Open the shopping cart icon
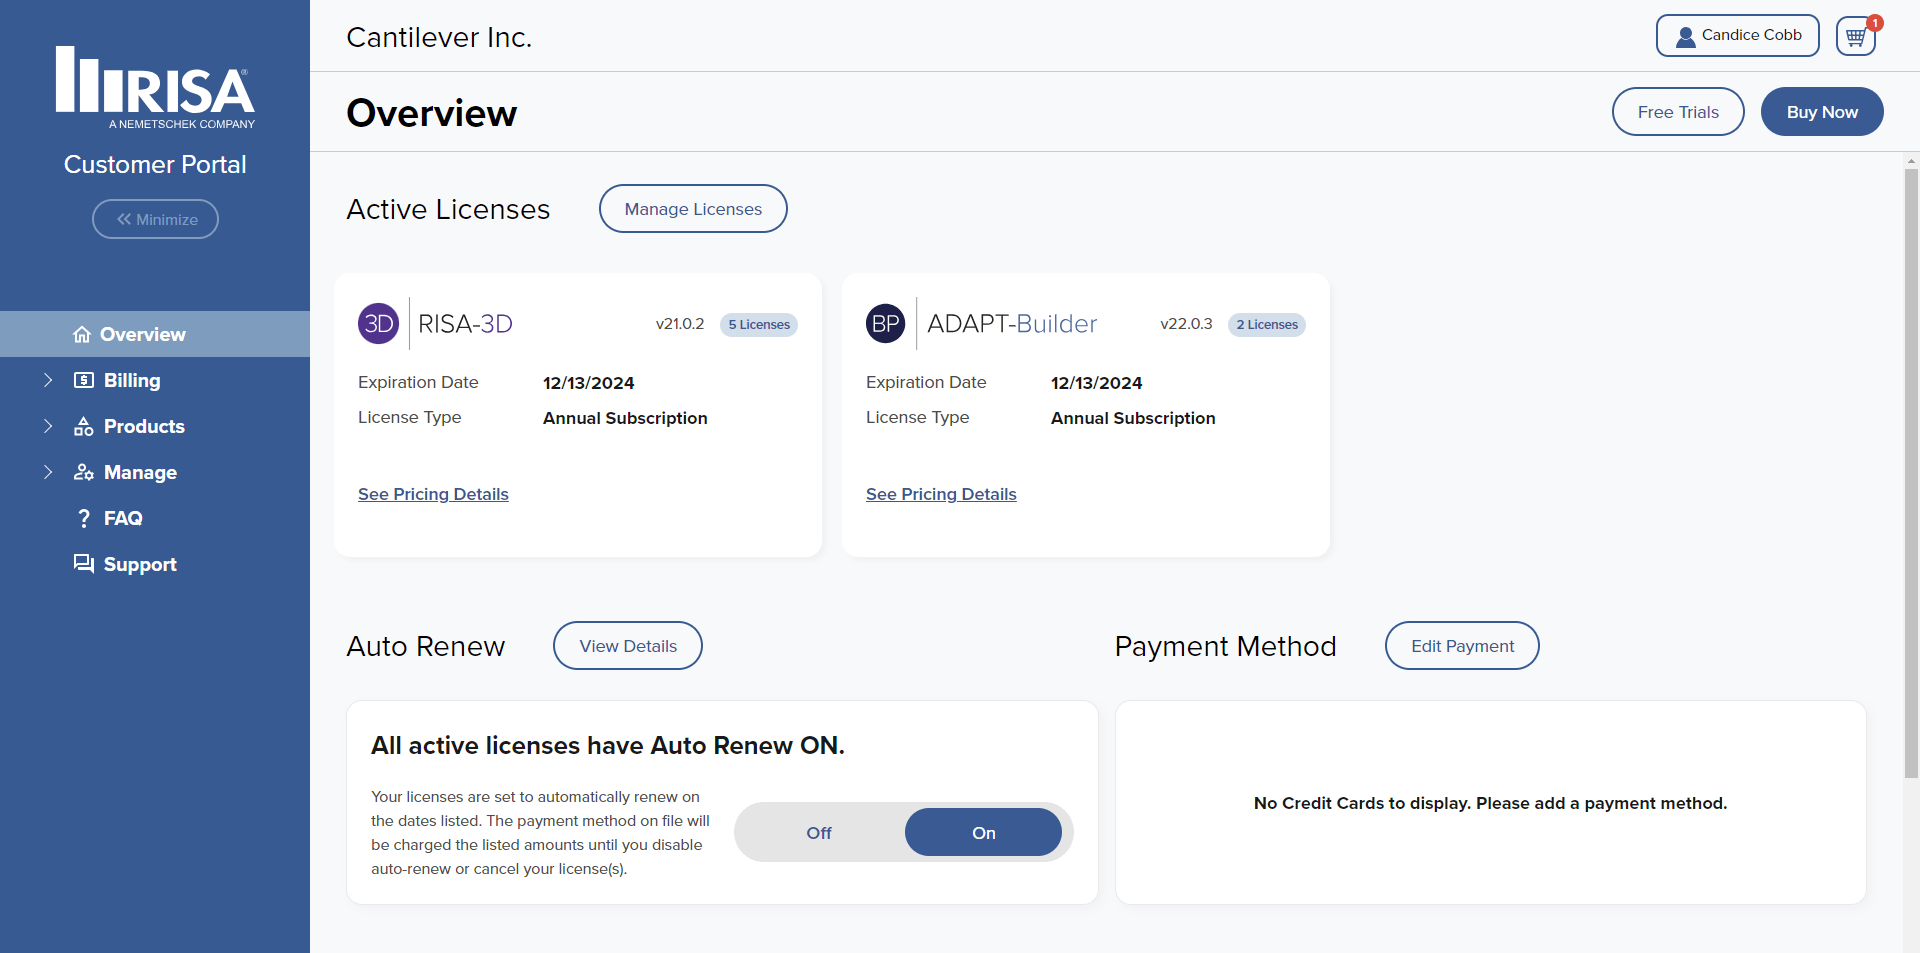The width and height of the screenshot is (1920, 953). (1855, 35)
